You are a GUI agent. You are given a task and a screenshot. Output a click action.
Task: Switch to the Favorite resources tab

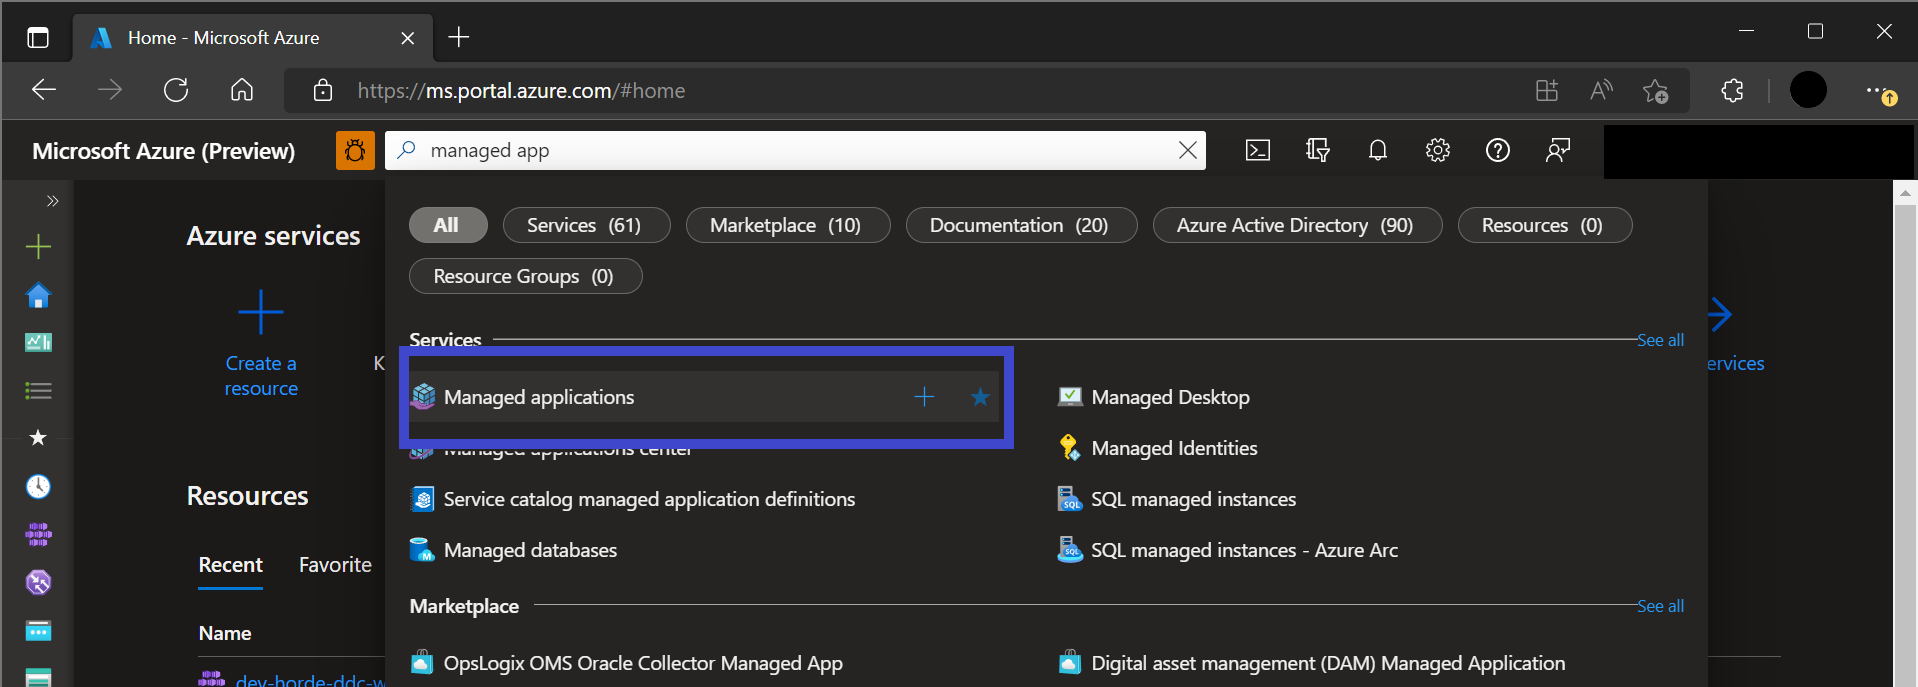(x=335, y=565)
